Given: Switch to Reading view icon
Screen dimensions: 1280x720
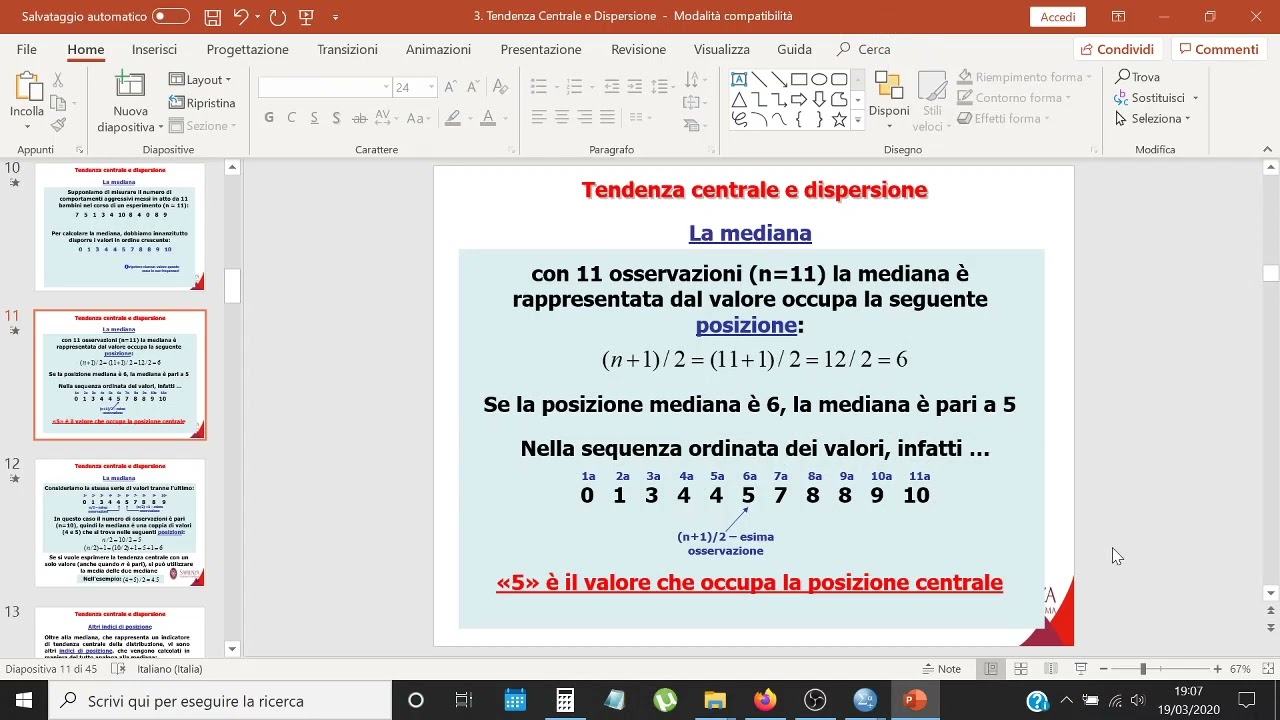Looking at the screenshot, I should [1050, 669].
